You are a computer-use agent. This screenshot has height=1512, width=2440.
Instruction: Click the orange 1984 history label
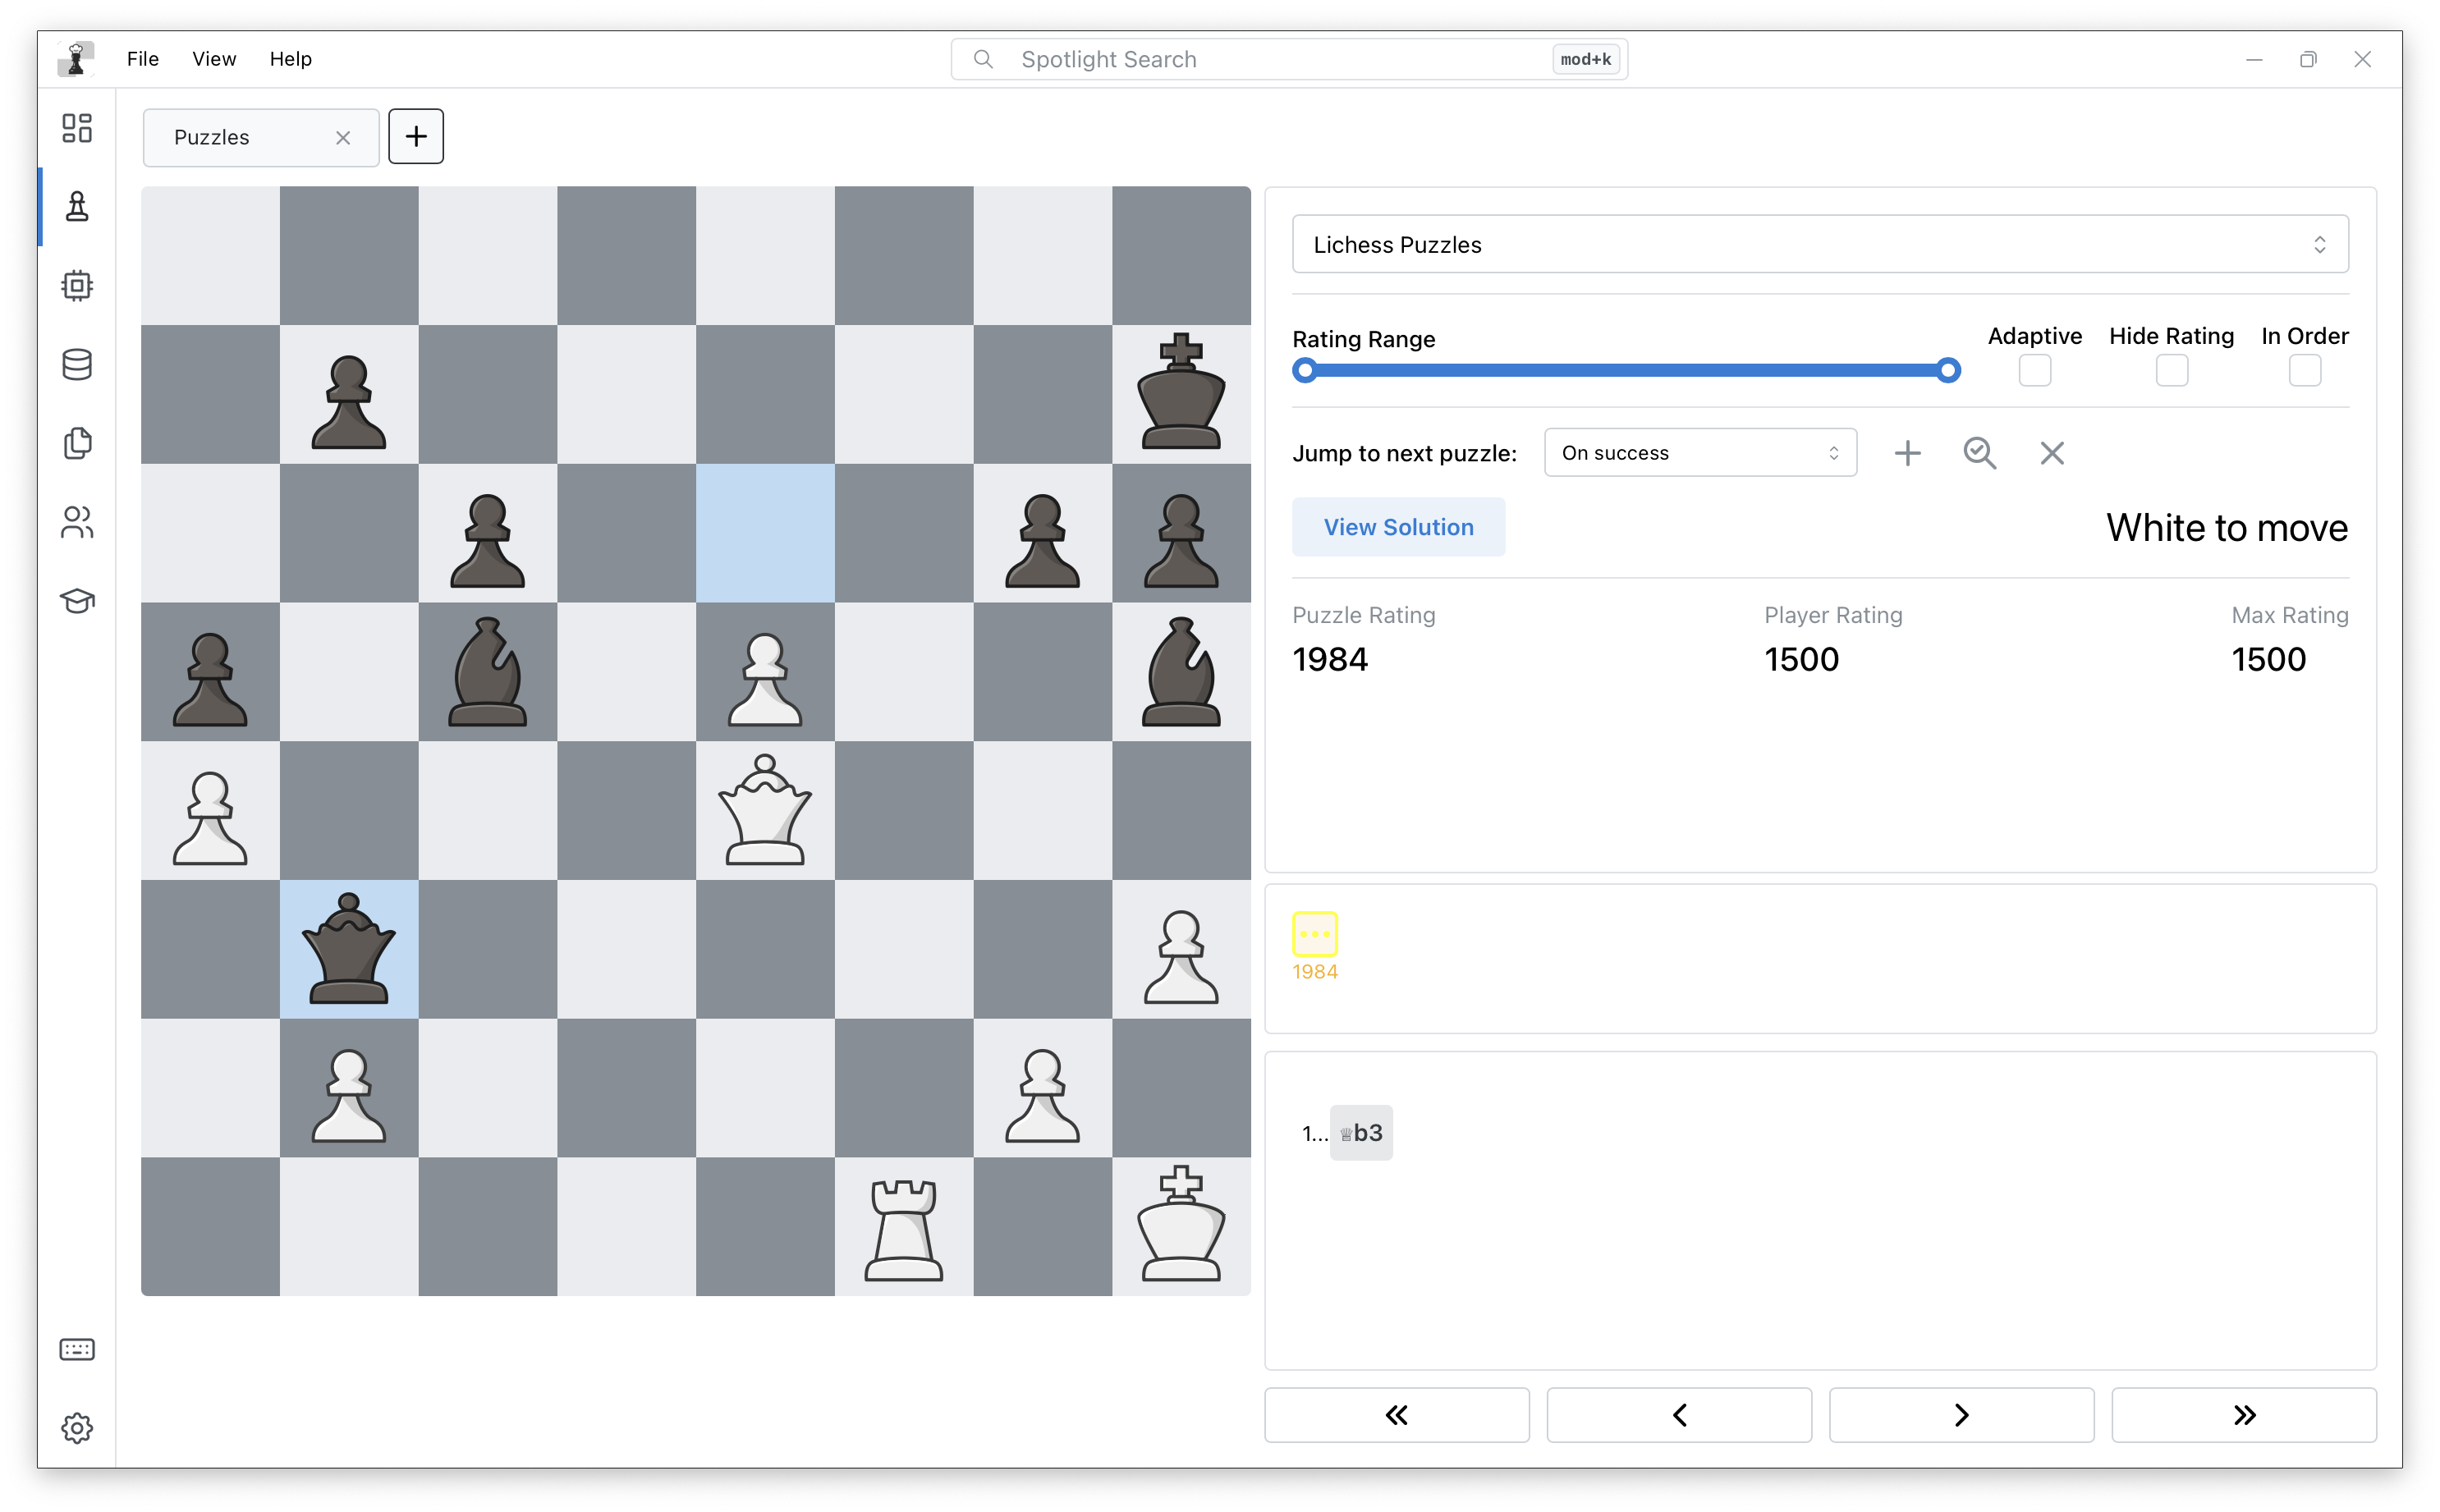click(1315, 972)
